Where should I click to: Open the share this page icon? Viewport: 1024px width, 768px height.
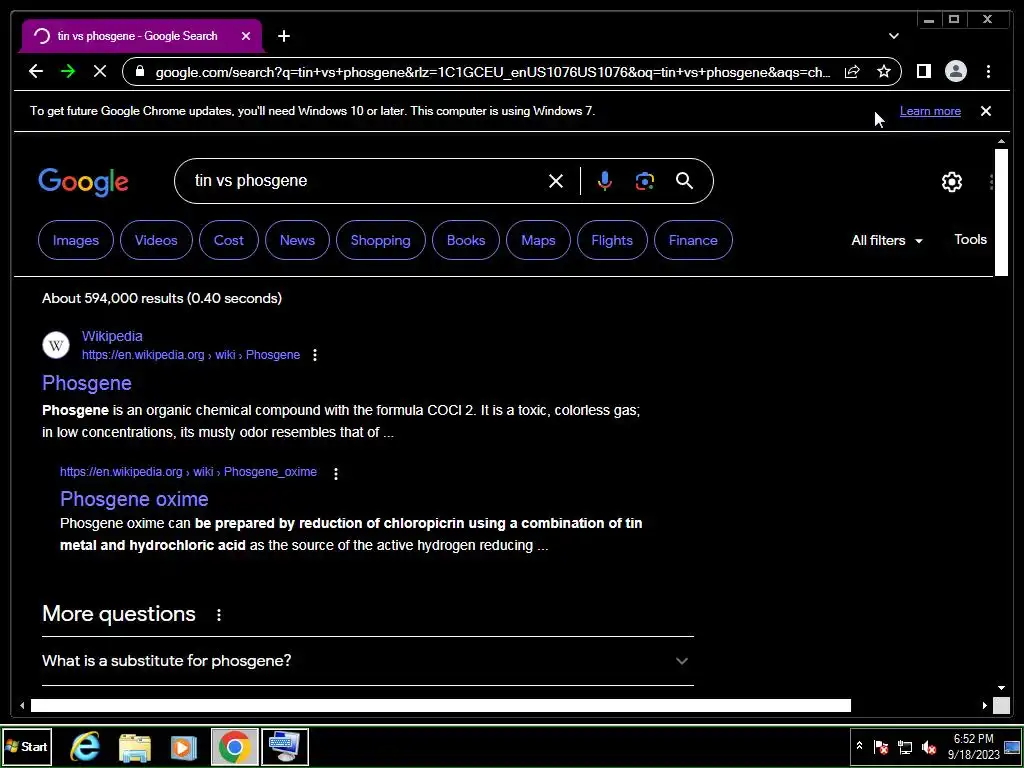852,71
